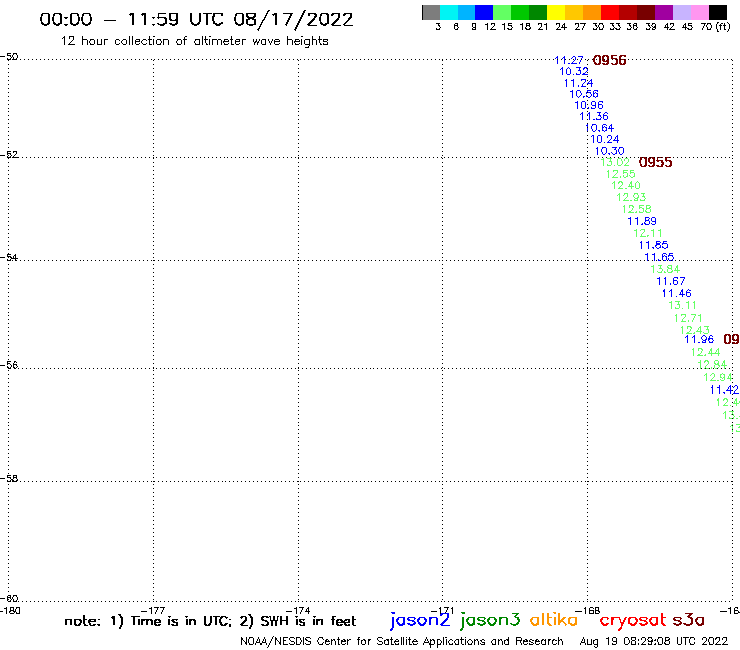Select the cryosat satellite legend label

633,621
